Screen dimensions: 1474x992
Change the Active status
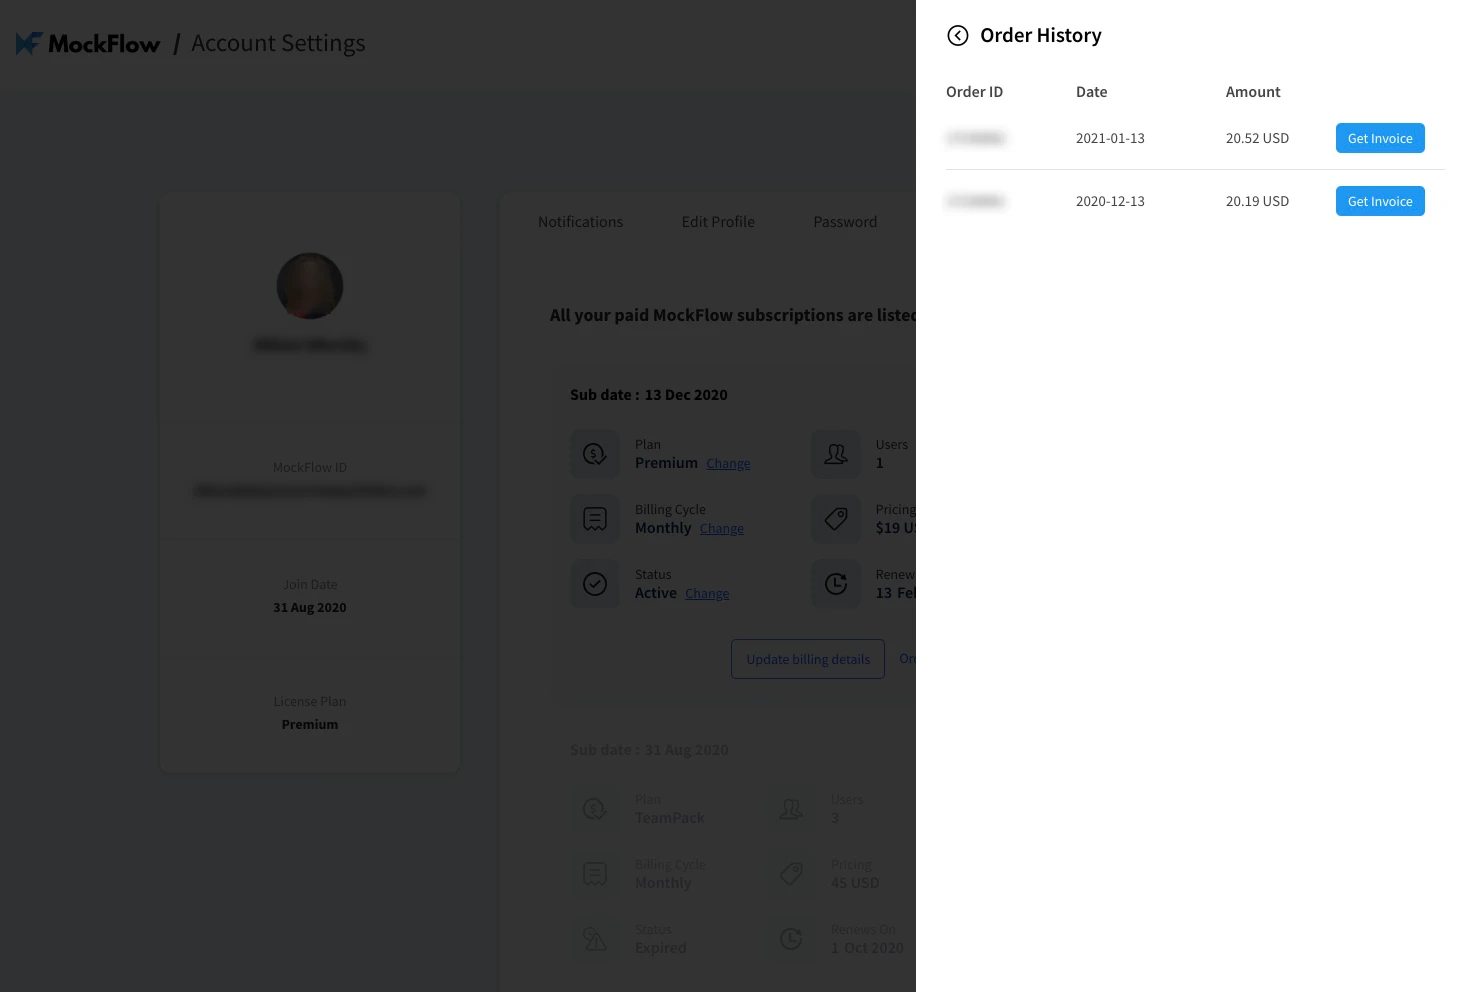click(707, 594)
